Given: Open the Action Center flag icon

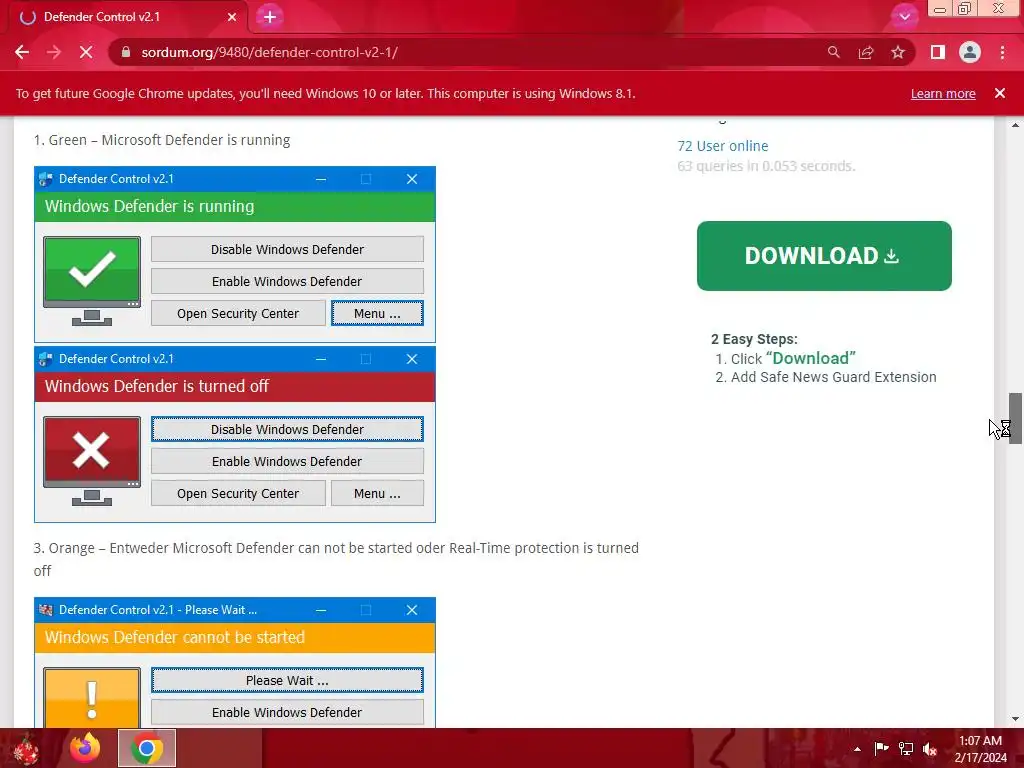Looking at the screenshot, I should pyautogui.click(x=882, y=749).
